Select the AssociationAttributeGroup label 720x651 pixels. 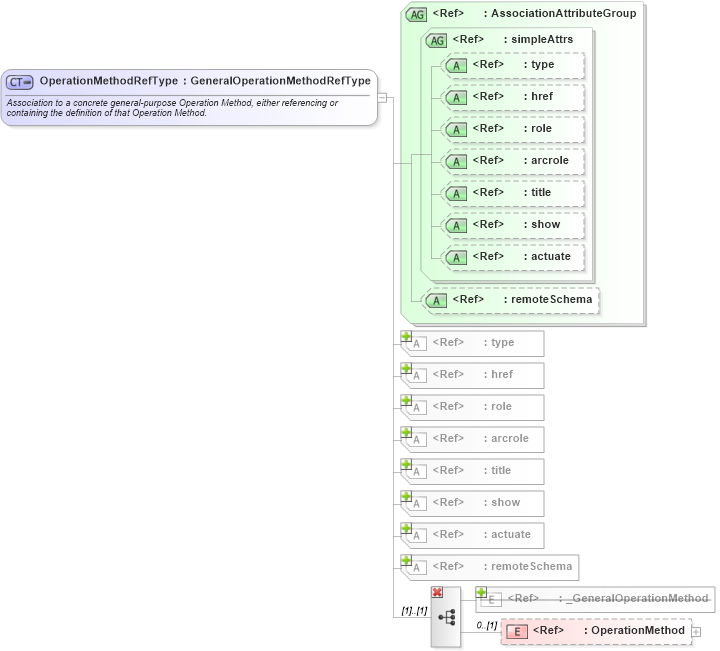(x=563, y=13)
